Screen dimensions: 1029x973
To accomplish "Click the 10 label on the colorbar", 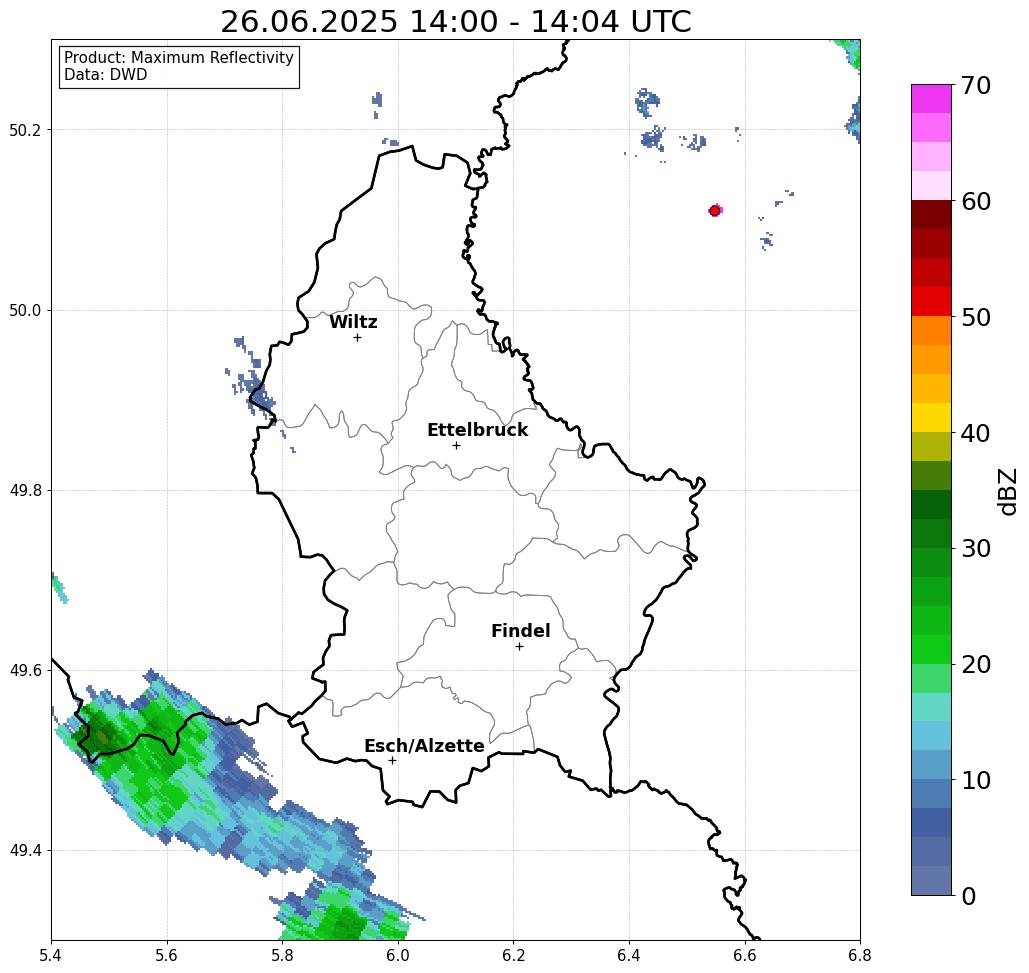I will [x=976, y=780].
